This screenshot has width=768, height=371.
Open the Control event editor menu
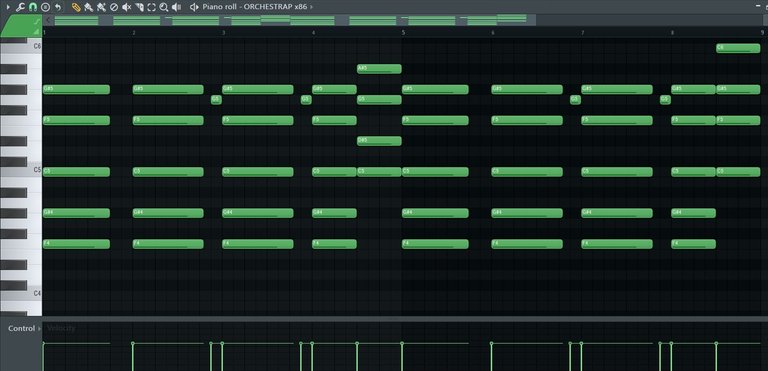coord(24,328)
